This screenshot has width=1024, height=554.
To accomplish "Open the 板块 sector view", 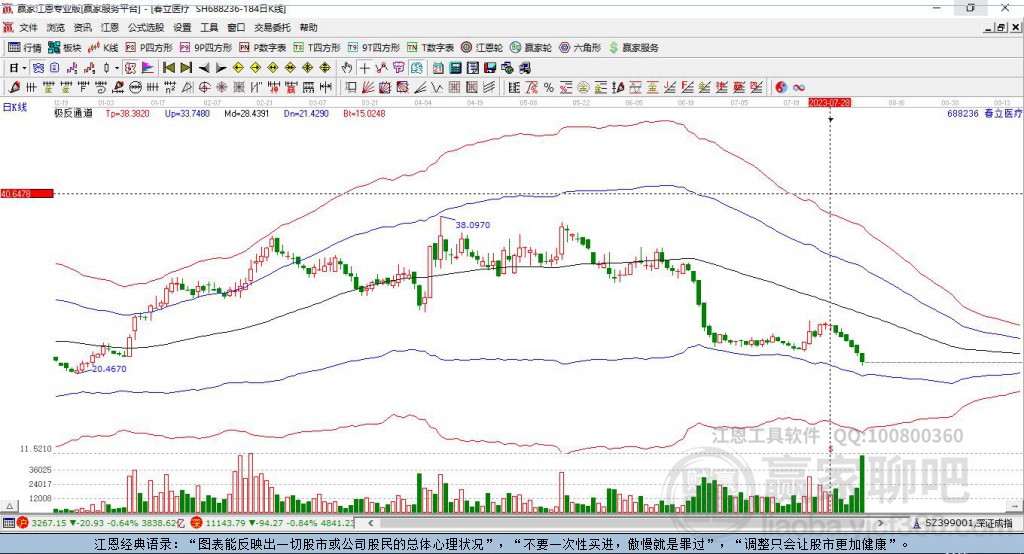I will pos(65,48).
